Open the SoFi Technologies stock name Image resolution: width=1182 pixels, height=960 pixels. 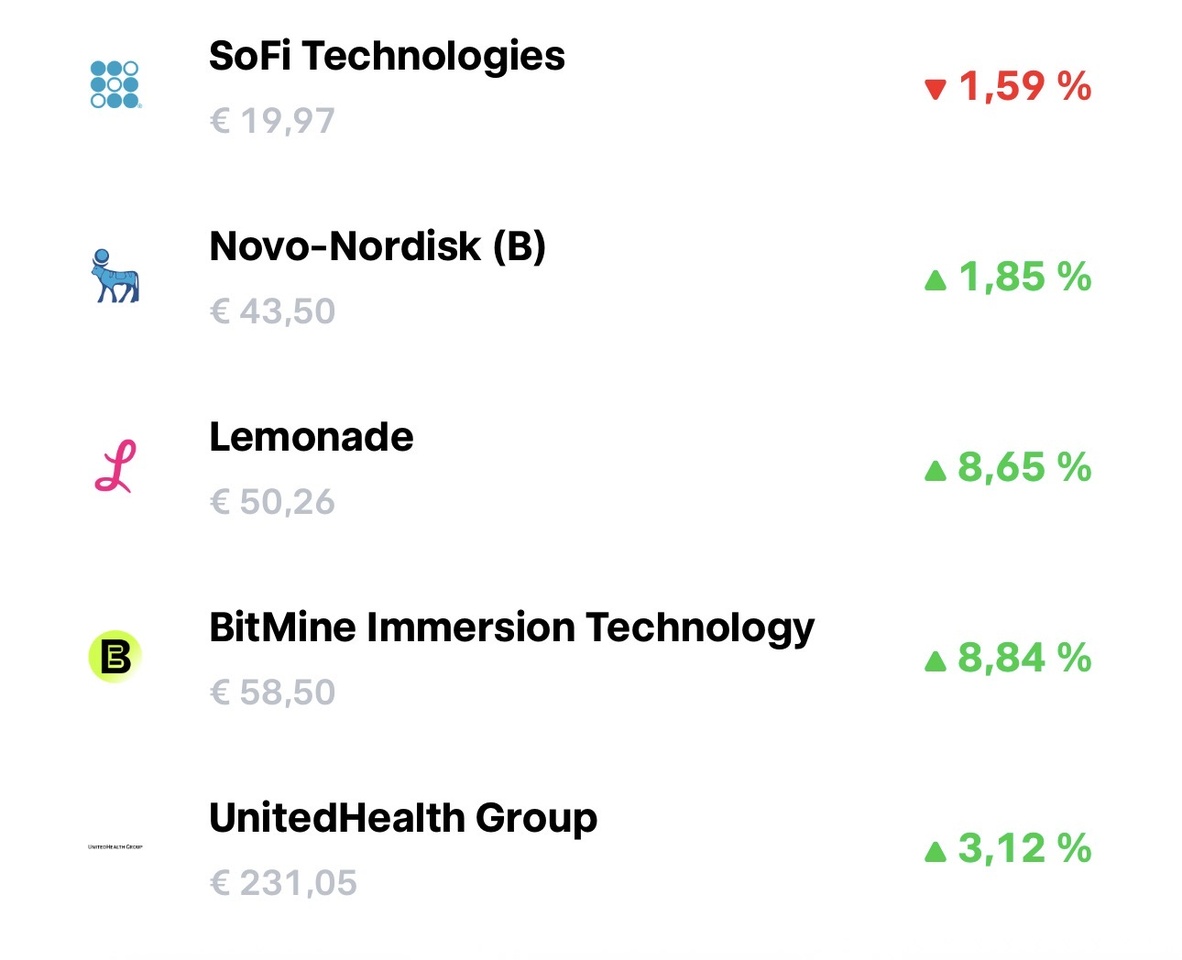[387, 57]
